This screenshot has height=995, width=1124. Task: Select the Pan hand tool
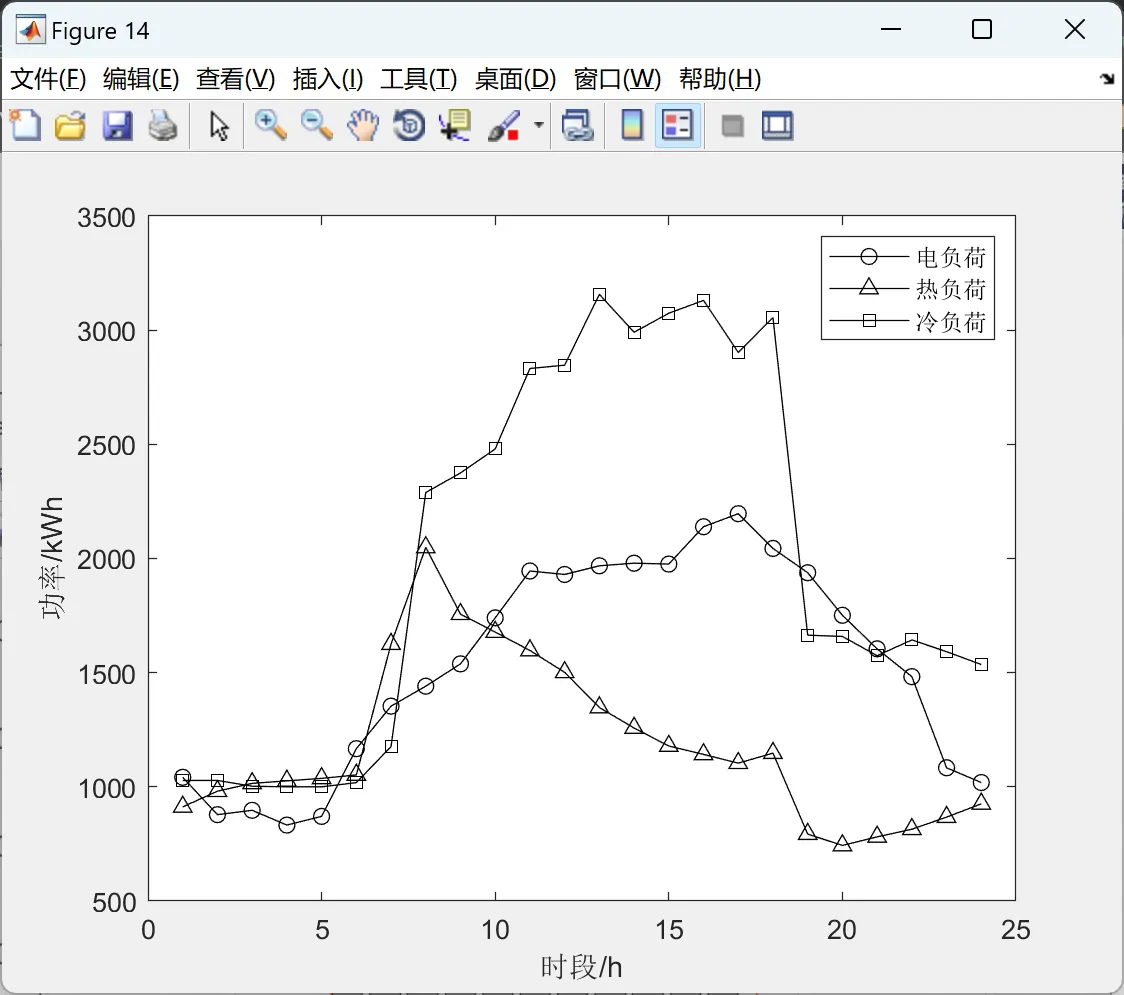pyautogui.click(x=363, y=125)
